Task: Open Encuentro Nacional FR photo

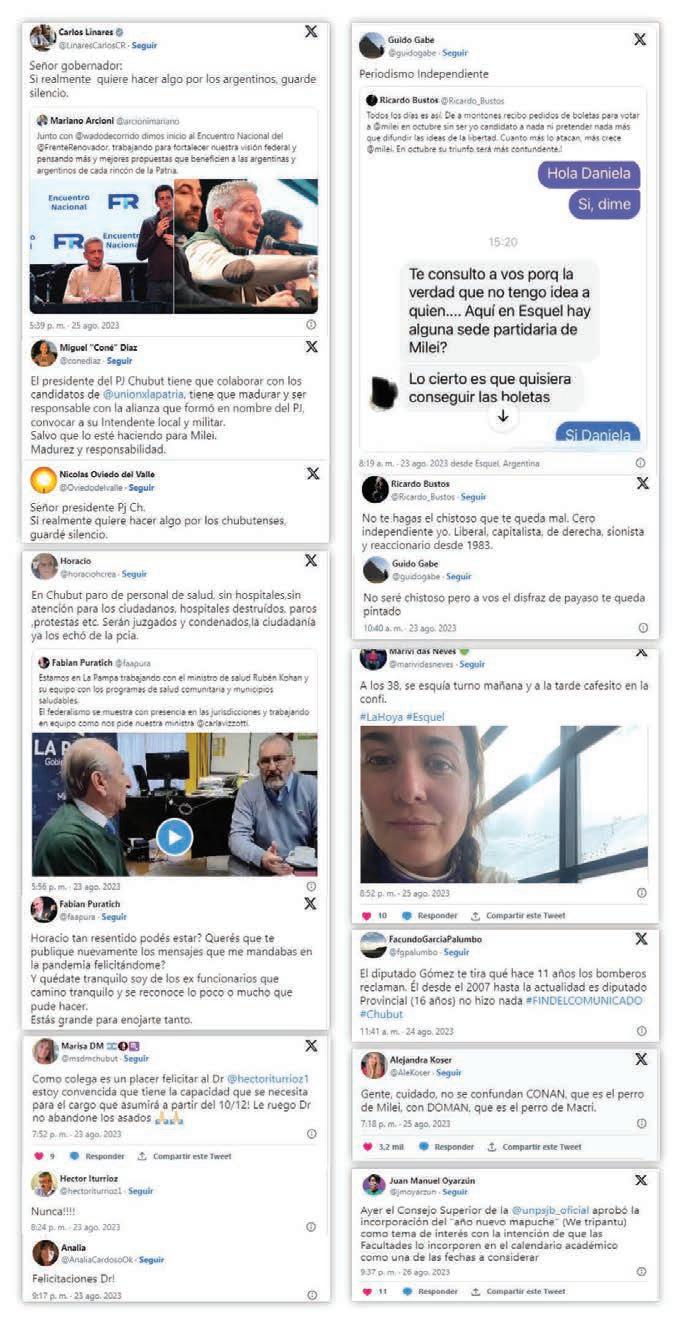Action: tap(174, 247)
